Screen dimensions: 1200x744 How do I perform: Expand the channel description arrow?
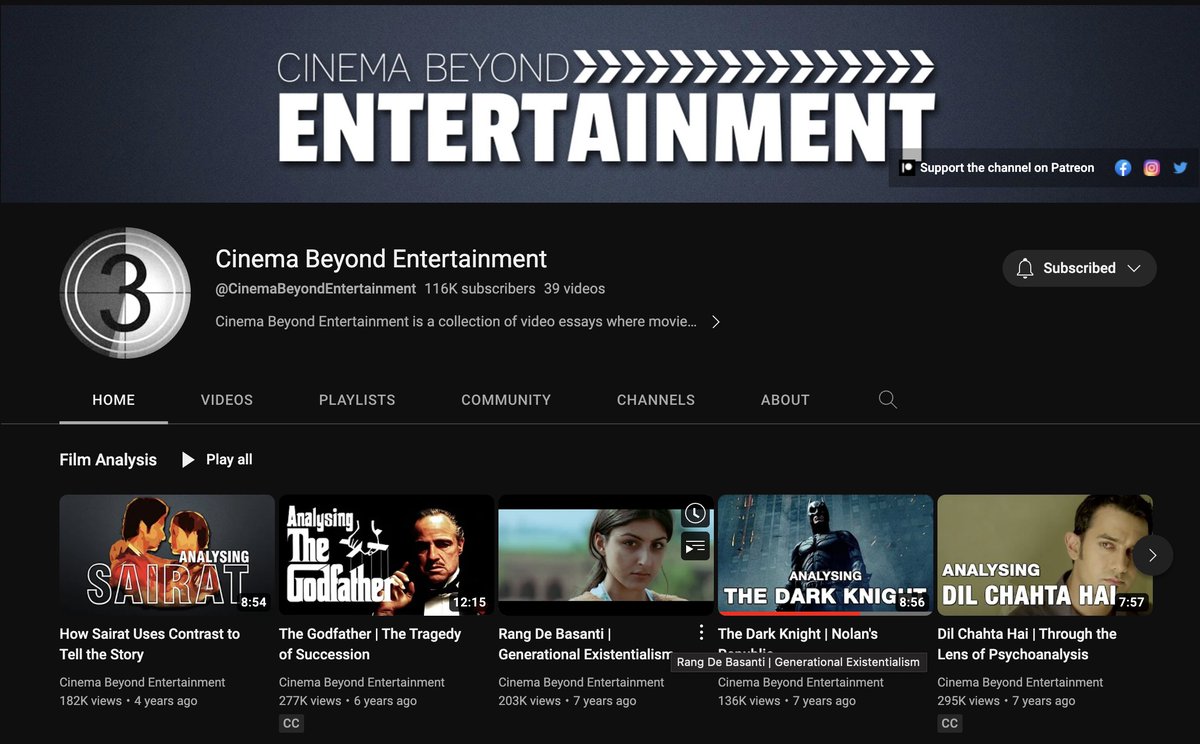[x=715, y=322]
